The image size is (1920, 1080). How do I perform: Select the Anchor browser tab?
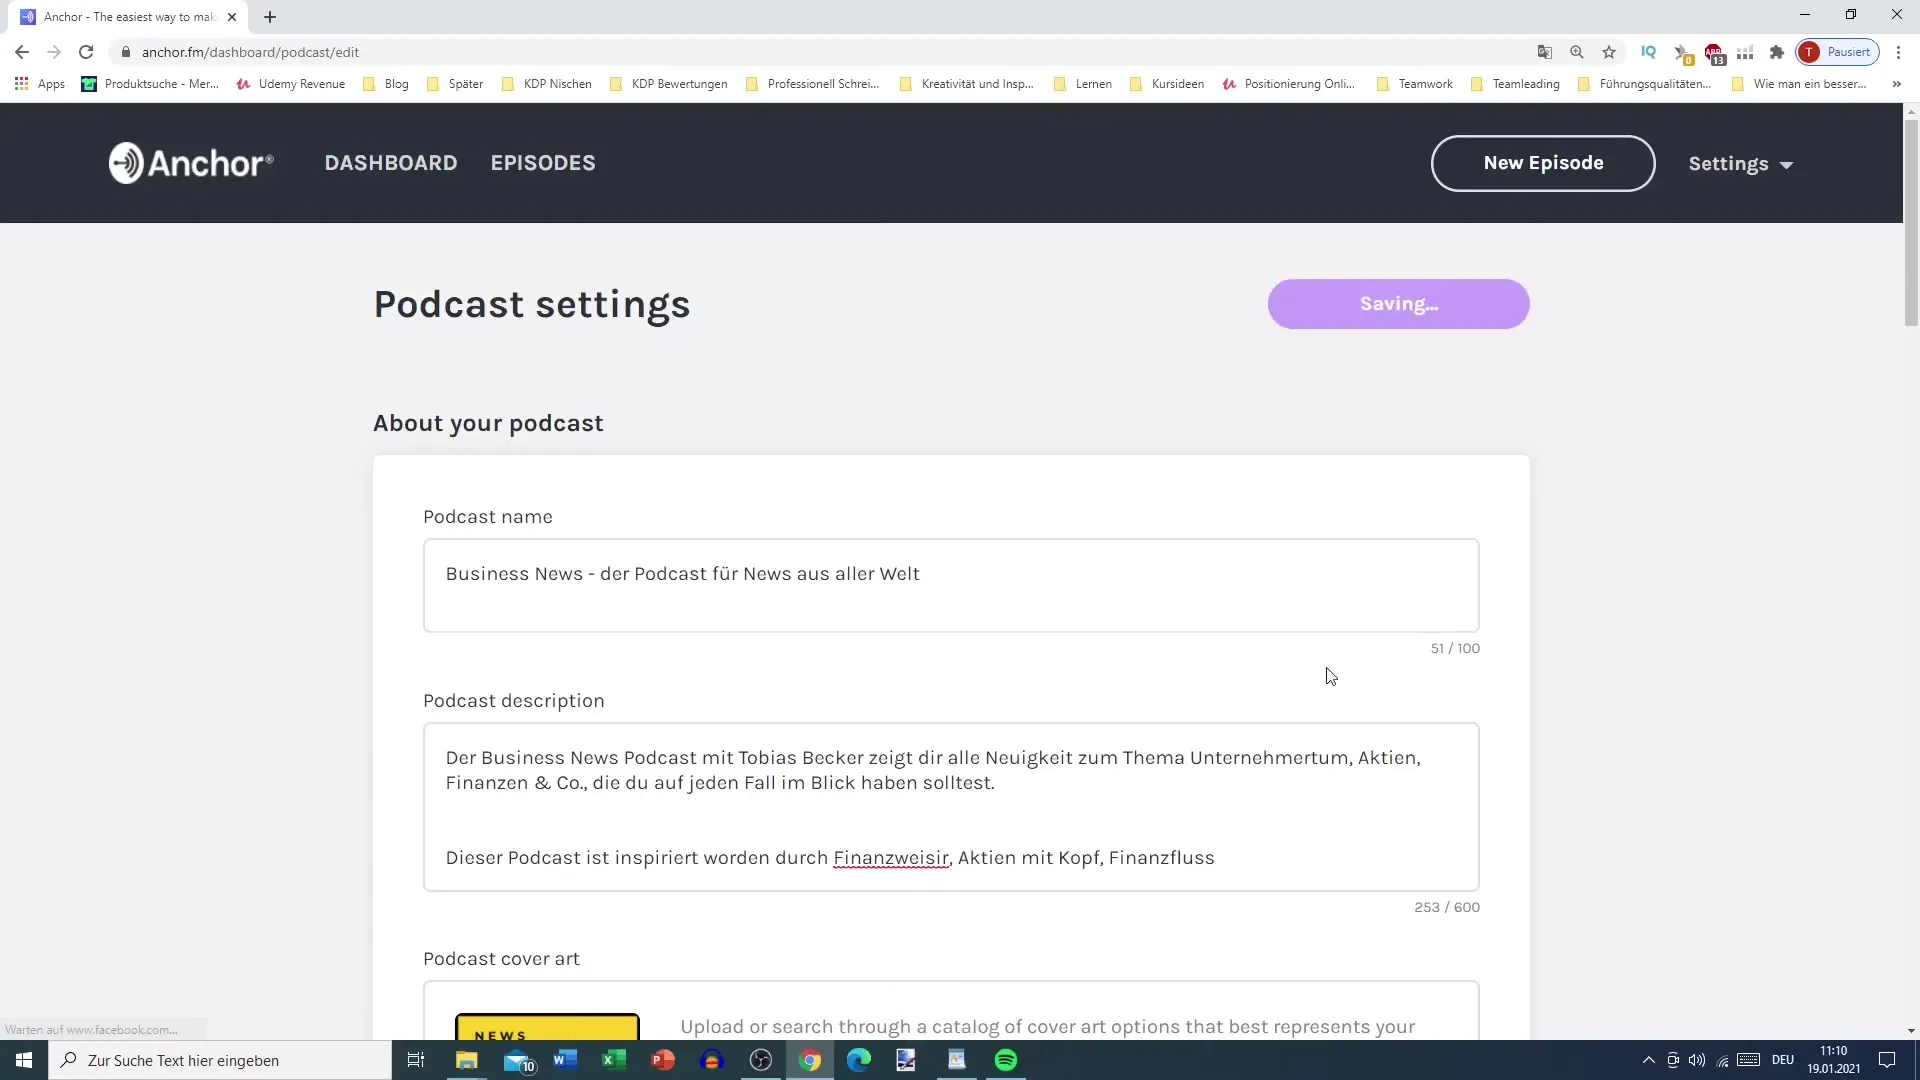tap(129, 17)
